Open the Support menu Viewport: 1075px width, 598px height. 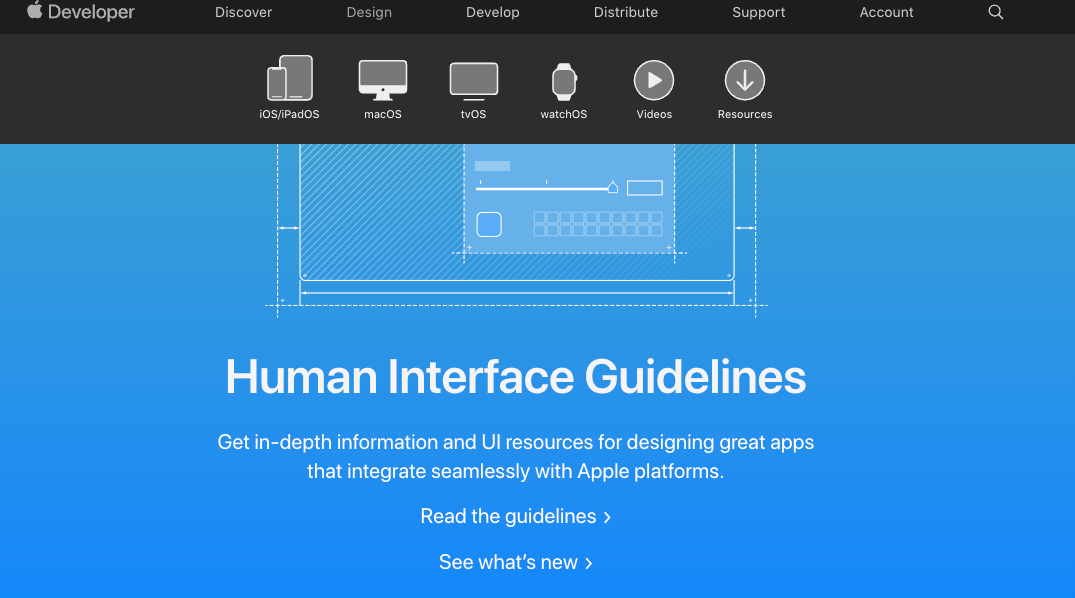(x=758, y=12)
